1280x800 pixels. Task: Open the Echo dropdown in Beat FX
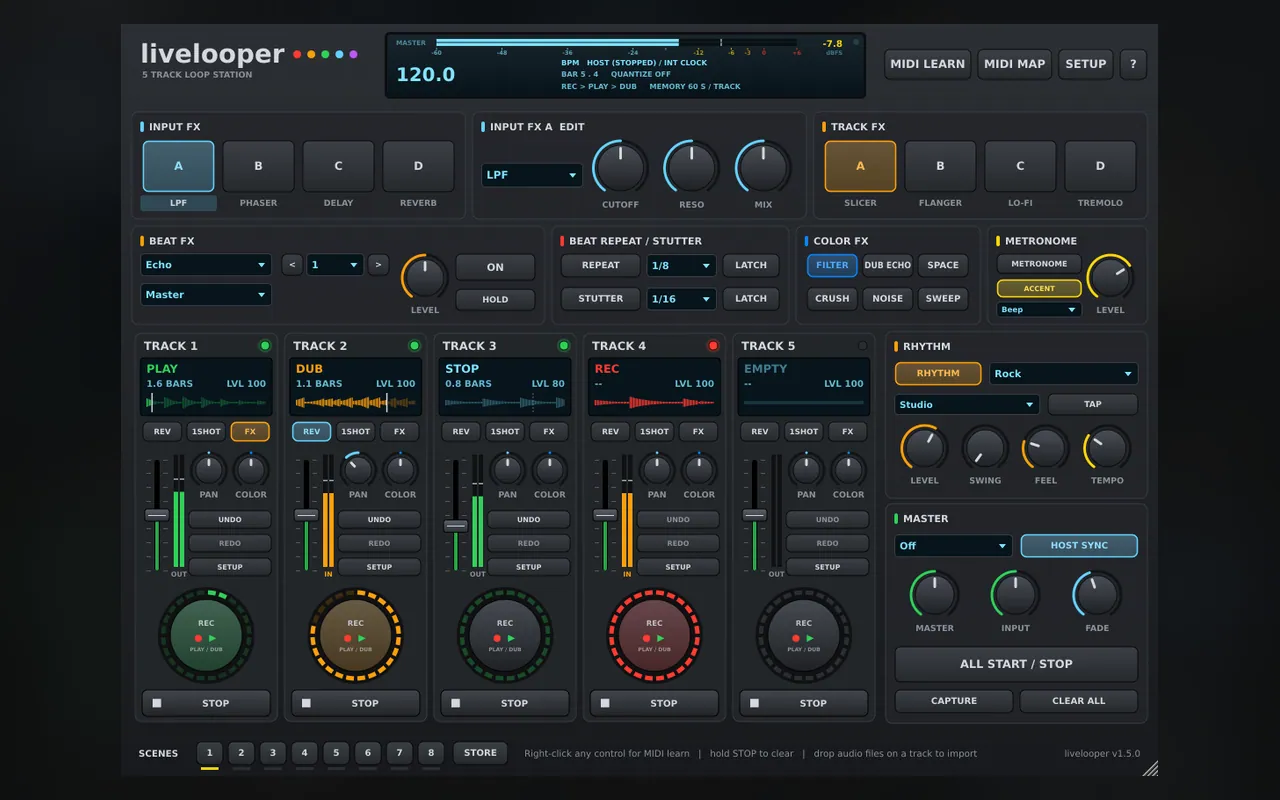206,265
